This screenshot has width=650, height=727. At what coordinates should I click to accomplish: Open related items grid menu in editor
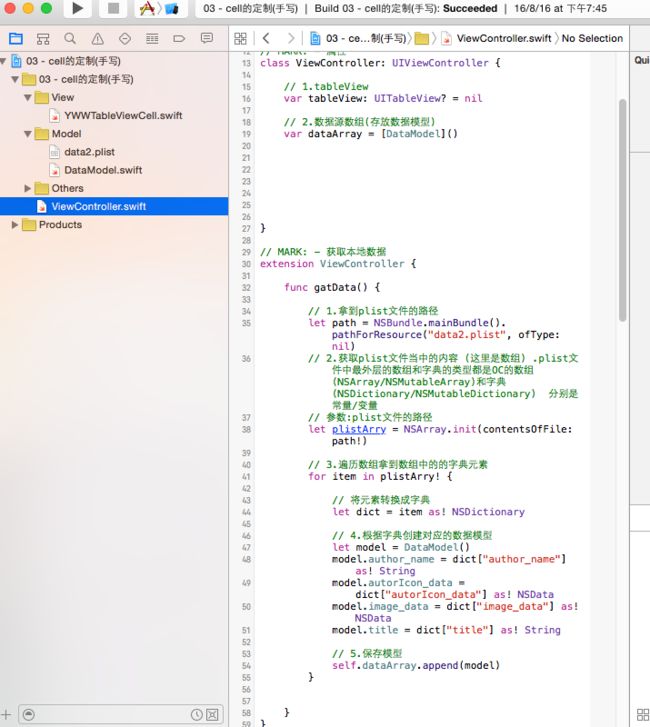(x=240, y=38)
